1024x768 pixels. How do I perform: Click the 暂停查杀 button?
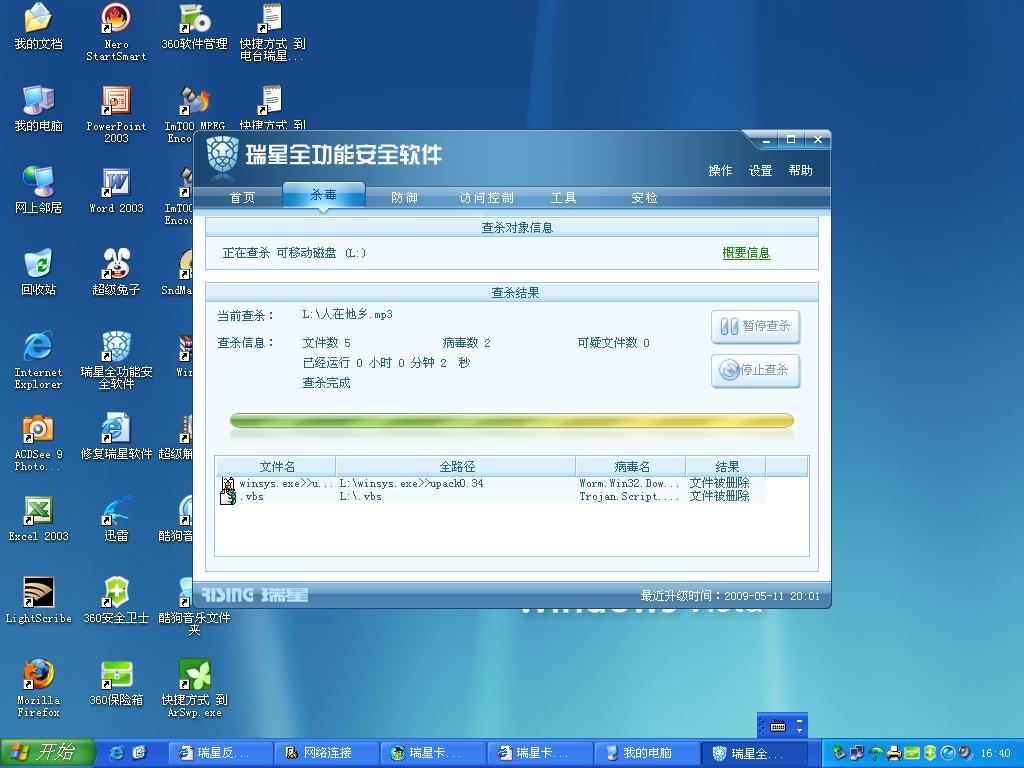click(756, 326)
